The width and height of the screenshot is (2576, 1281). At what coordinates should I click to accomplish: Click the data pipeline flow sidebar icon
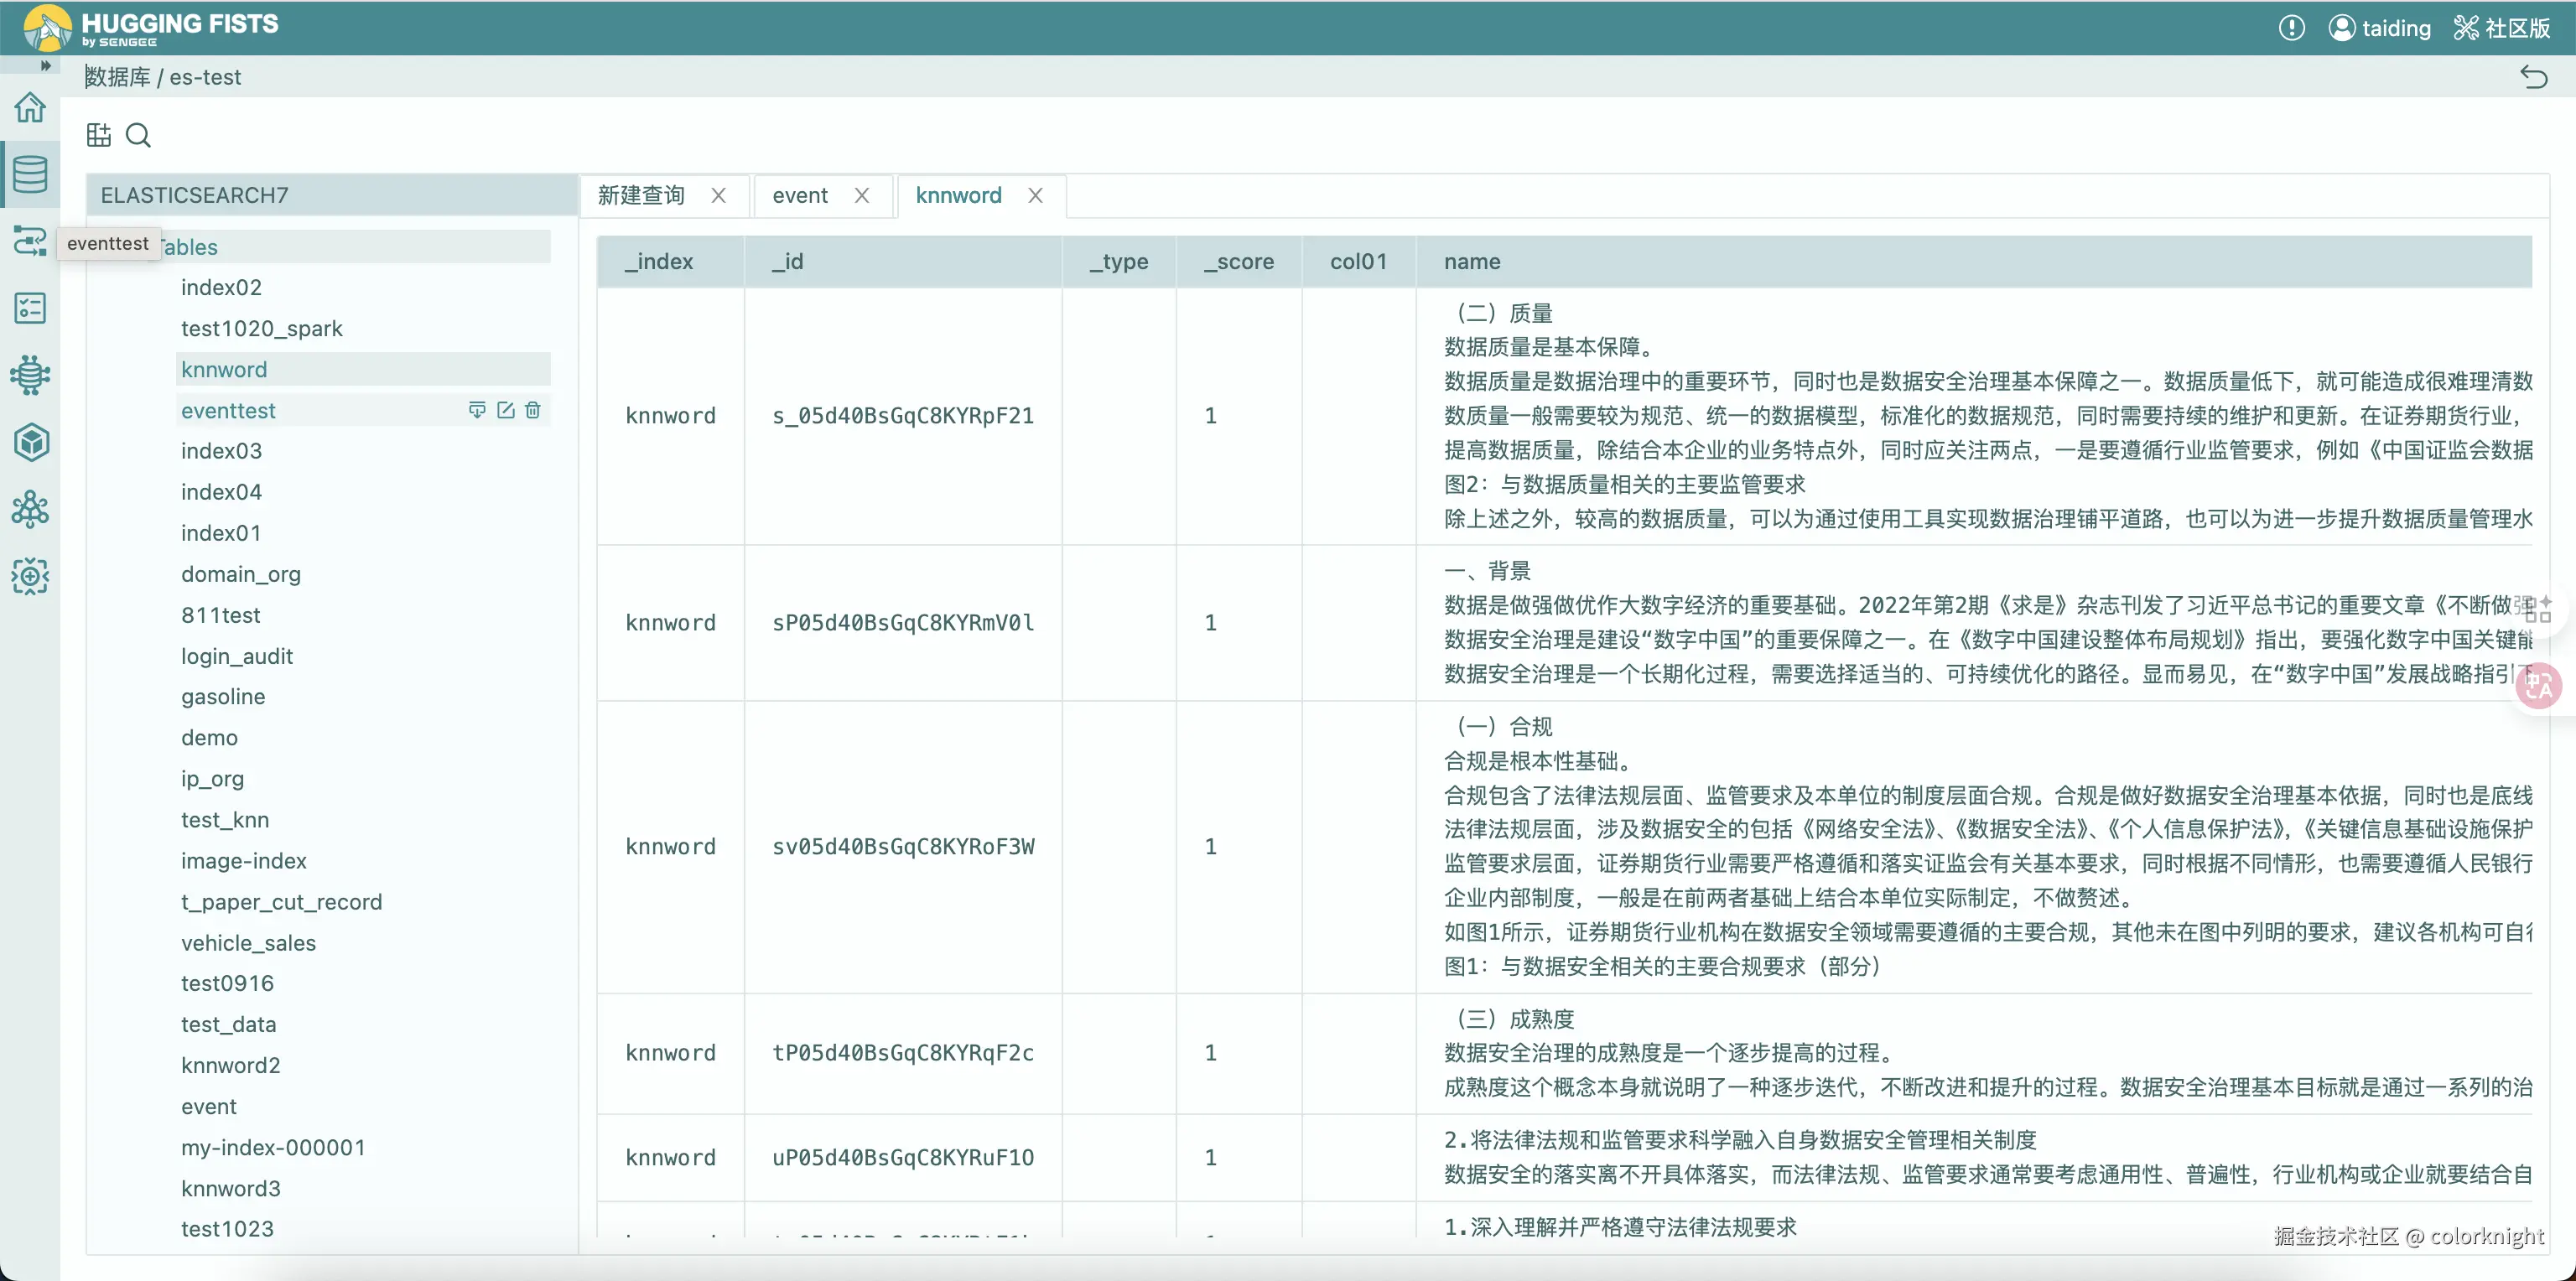[x=30, y=241]
